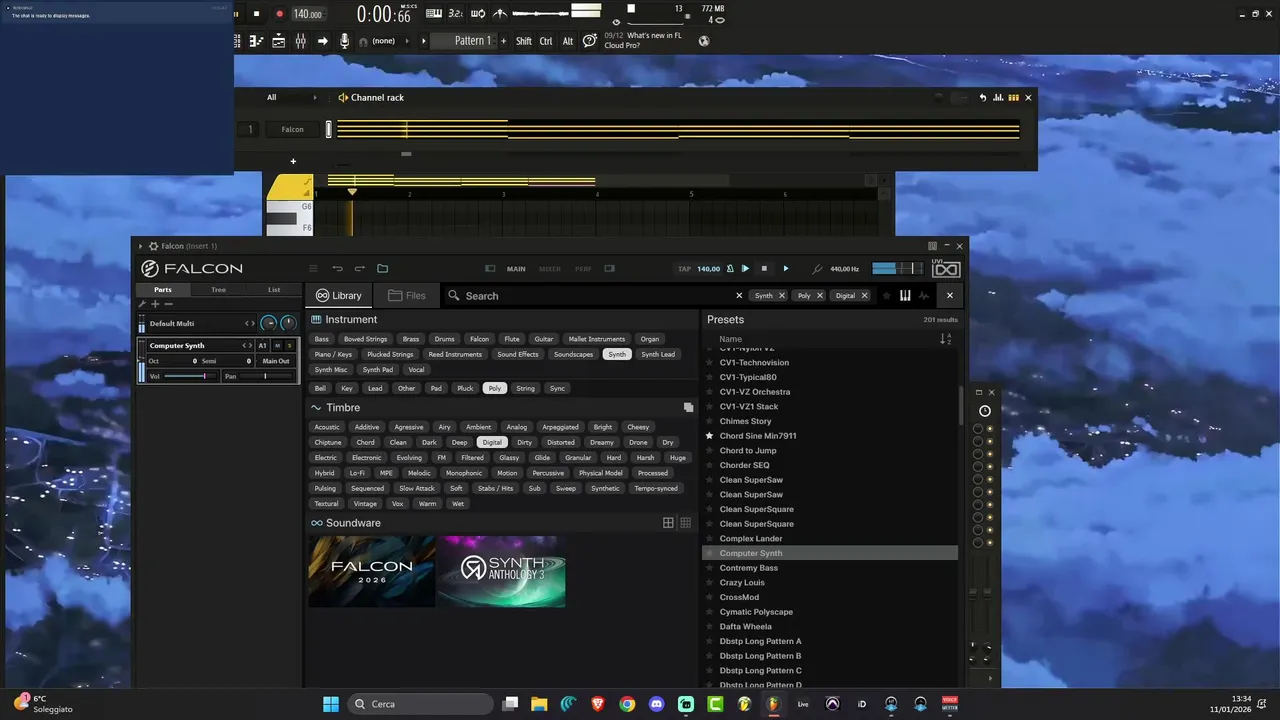
Task: Toggle Falcon right sidebar panel icon
Action: 609,269
